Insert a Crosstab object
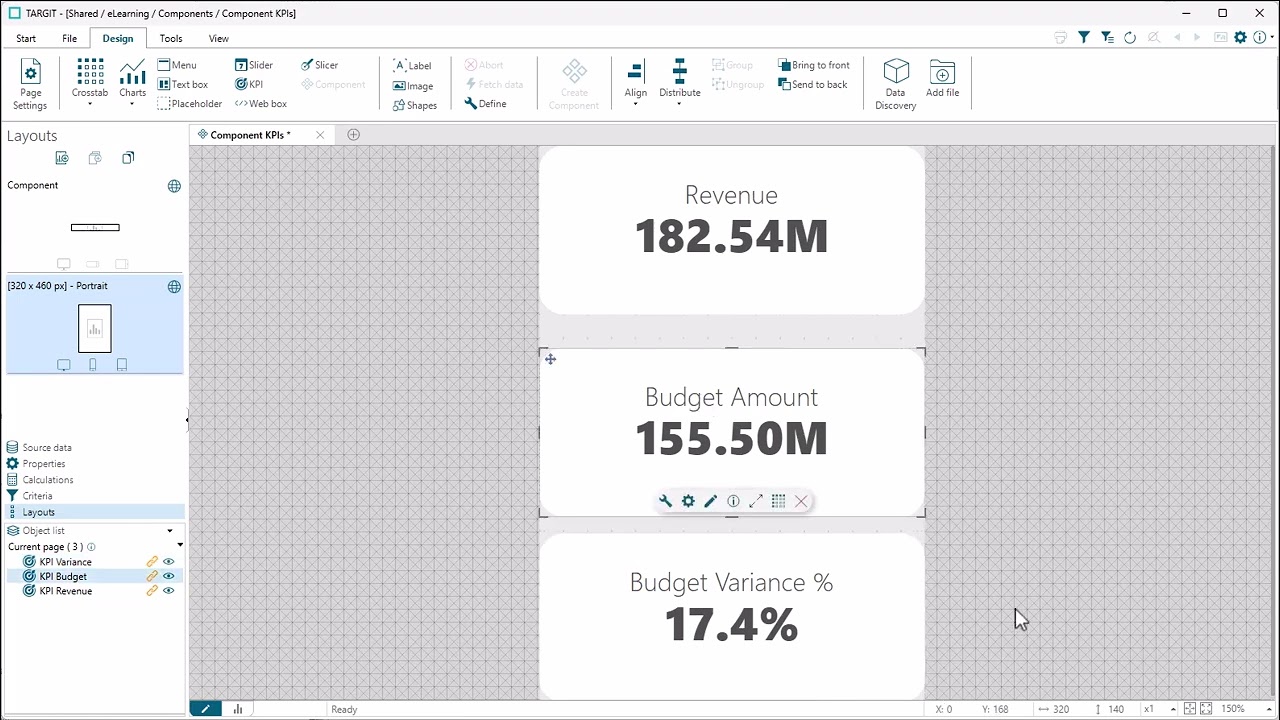 point(90,82)
